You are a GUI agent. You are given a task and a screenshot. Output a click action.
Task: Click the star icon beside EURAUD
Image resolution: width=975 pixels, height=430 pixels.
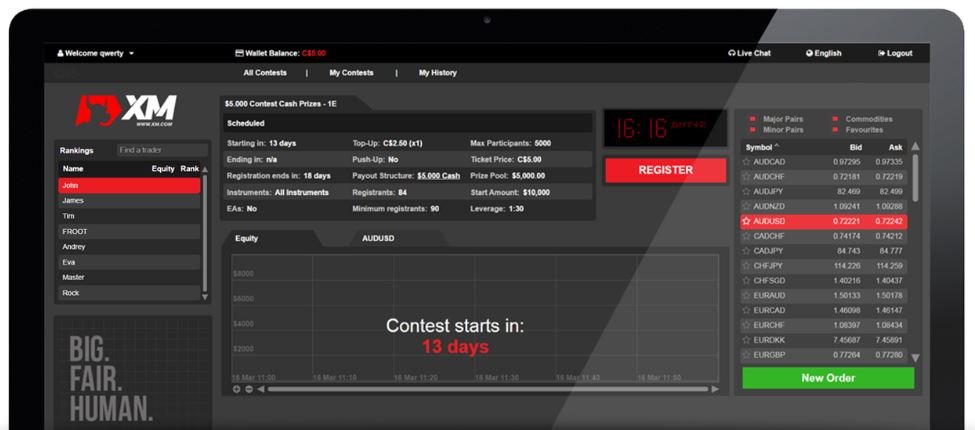click(x=746, y=296)
